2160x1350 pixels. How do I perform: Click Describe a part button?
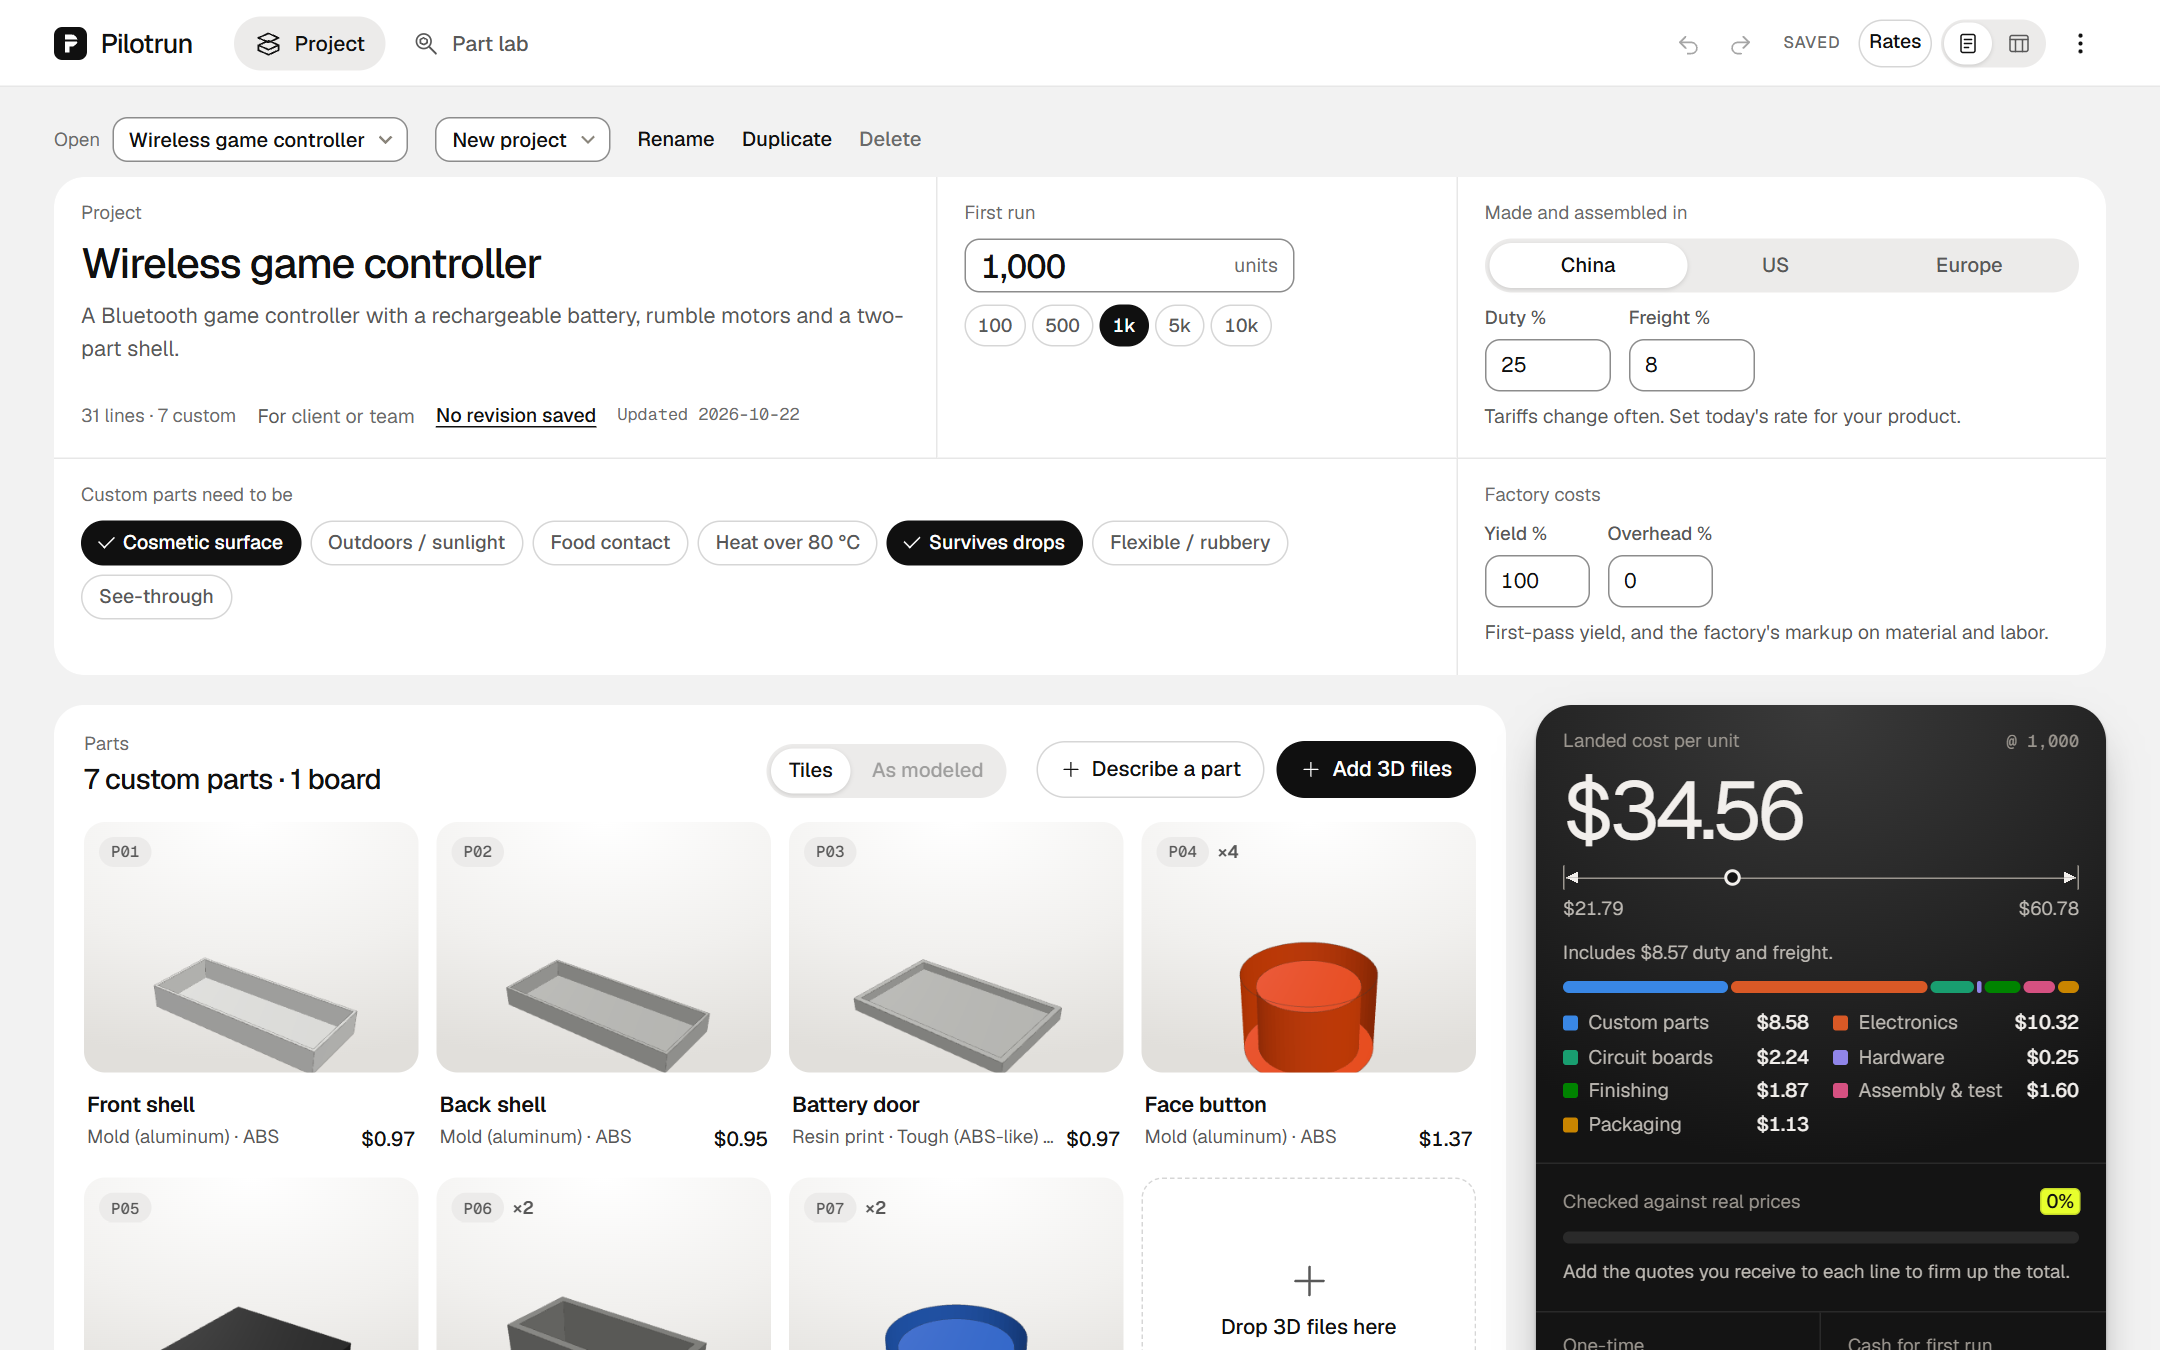point(1150,769)
